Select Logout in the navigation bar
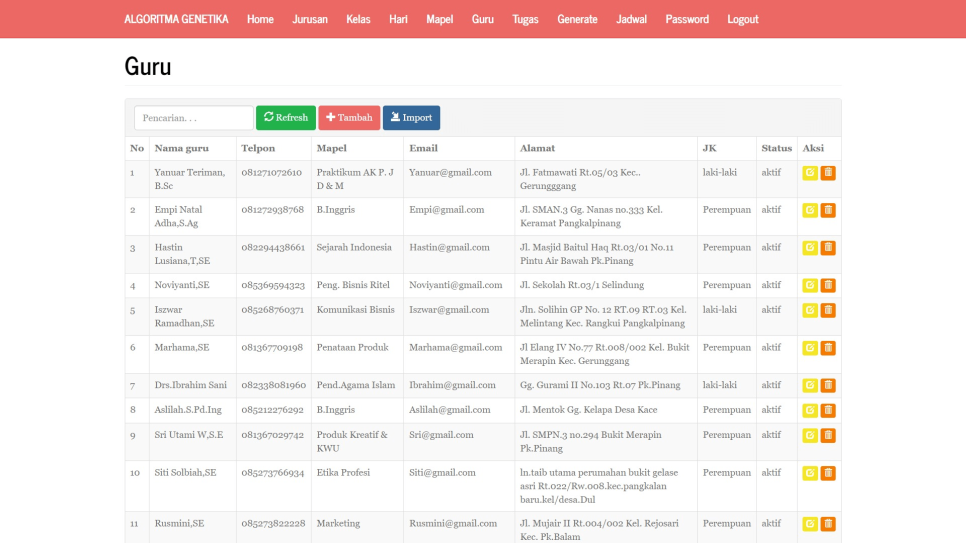Image resolution: width=966 pixels, height=543 pixels. click(742, 19)
